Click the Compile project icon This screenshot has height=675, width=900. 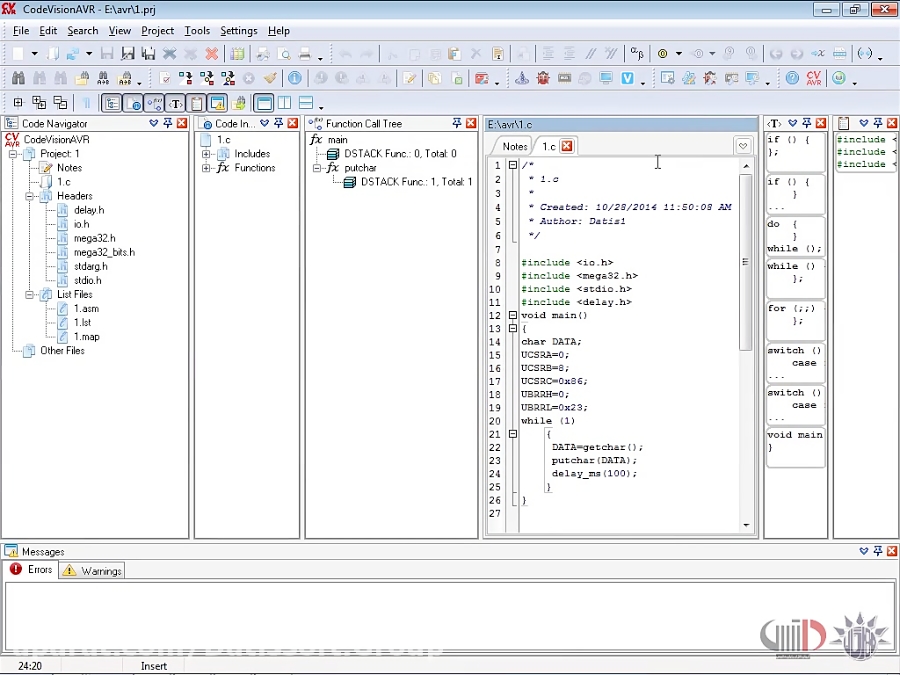click(x=185, y=78)
